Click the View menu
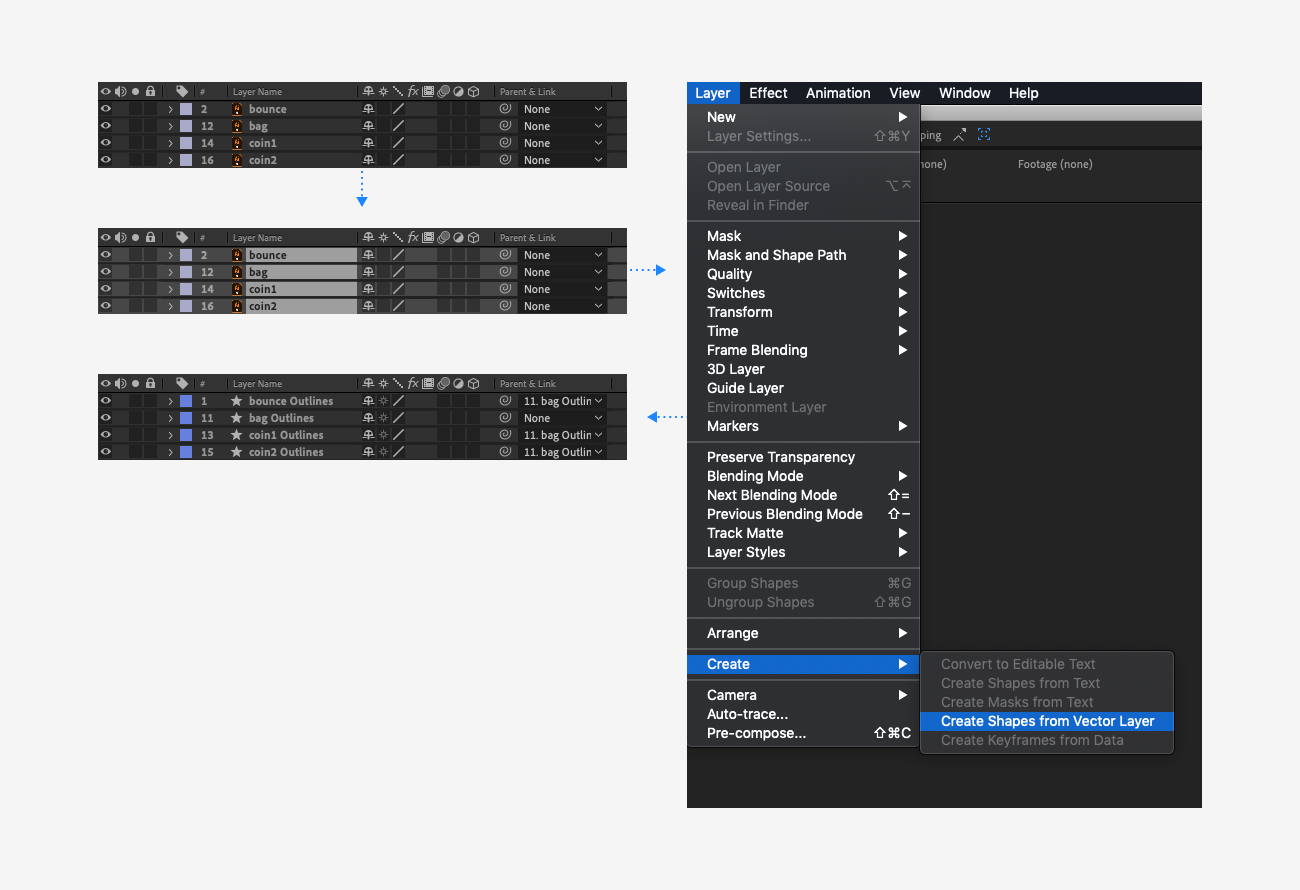1300x890 pixels. 905,93
